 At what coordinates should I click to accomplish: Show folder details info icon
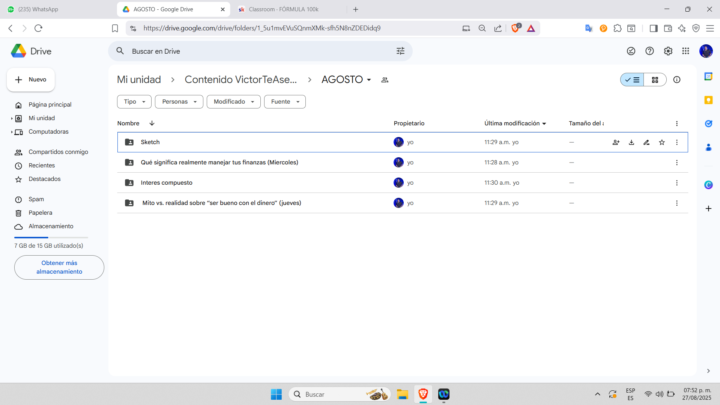[x=677, y=79]
